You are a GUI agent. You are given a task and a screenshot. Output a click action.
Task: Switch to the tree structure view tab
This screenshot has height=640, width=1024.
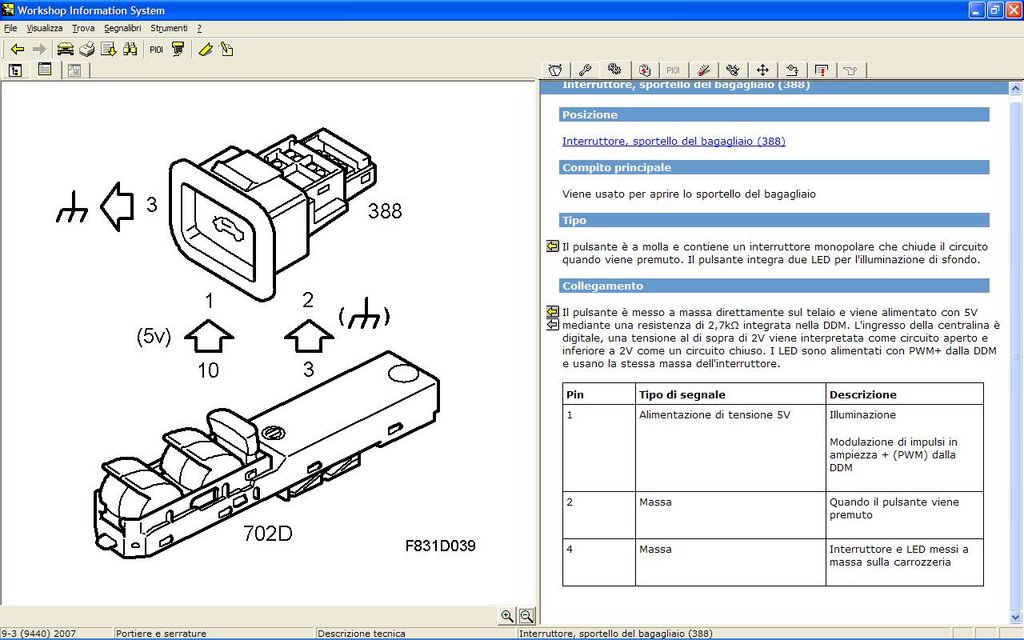tap(16, 70)
